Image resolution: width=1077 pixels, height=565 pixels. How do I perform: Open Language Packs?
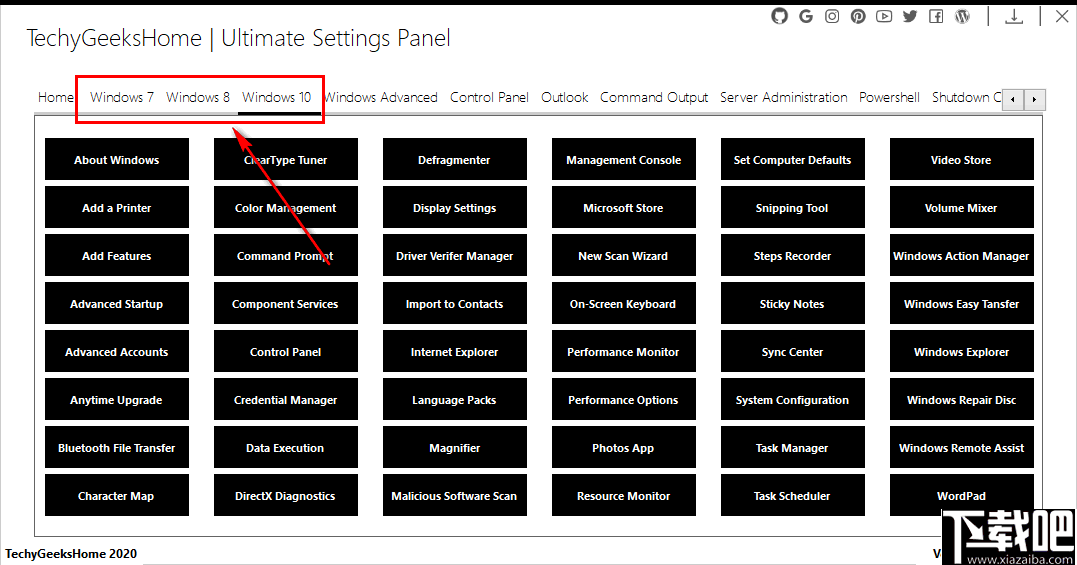pyautogui.click(x=455, y=400)
